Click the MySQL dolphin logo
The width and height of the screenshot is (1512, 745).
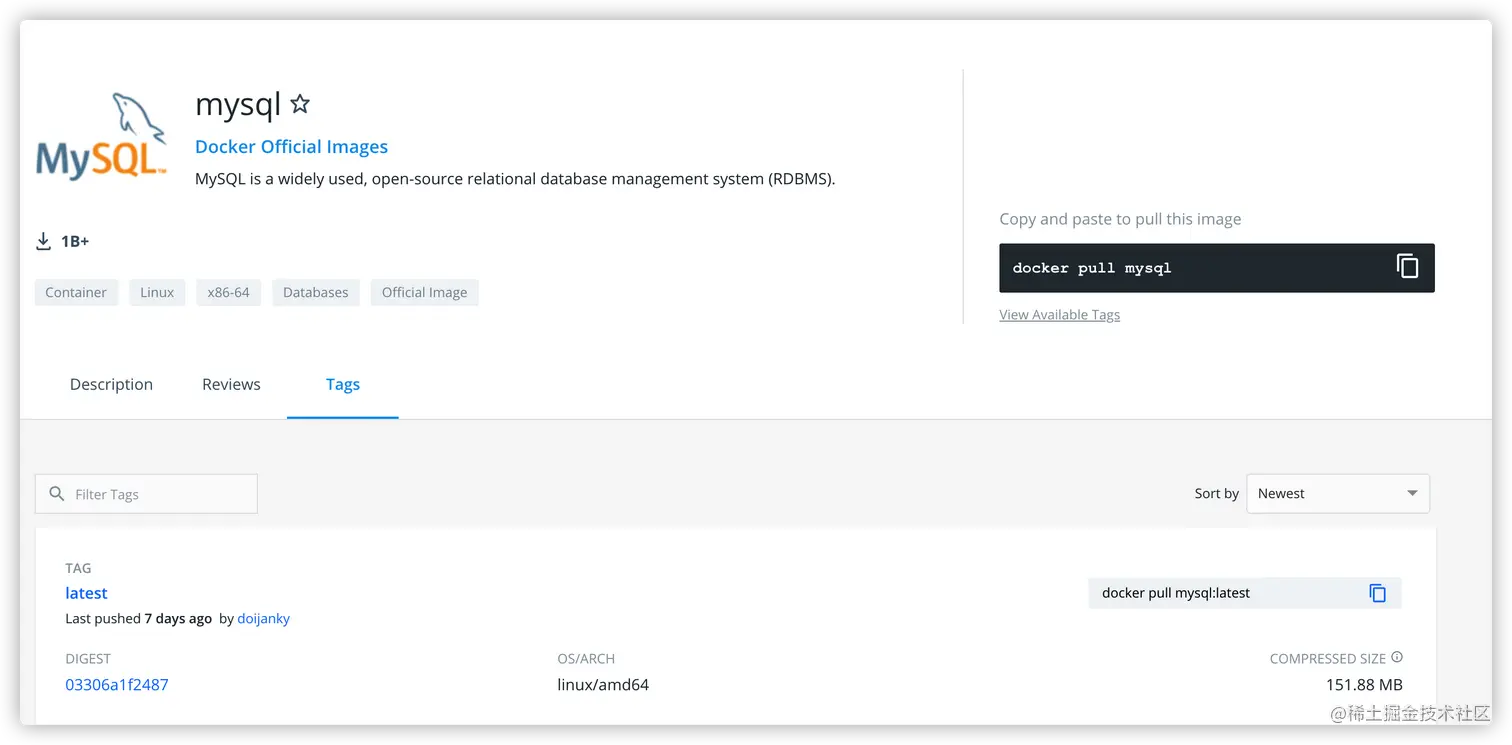tap(101, 137)
